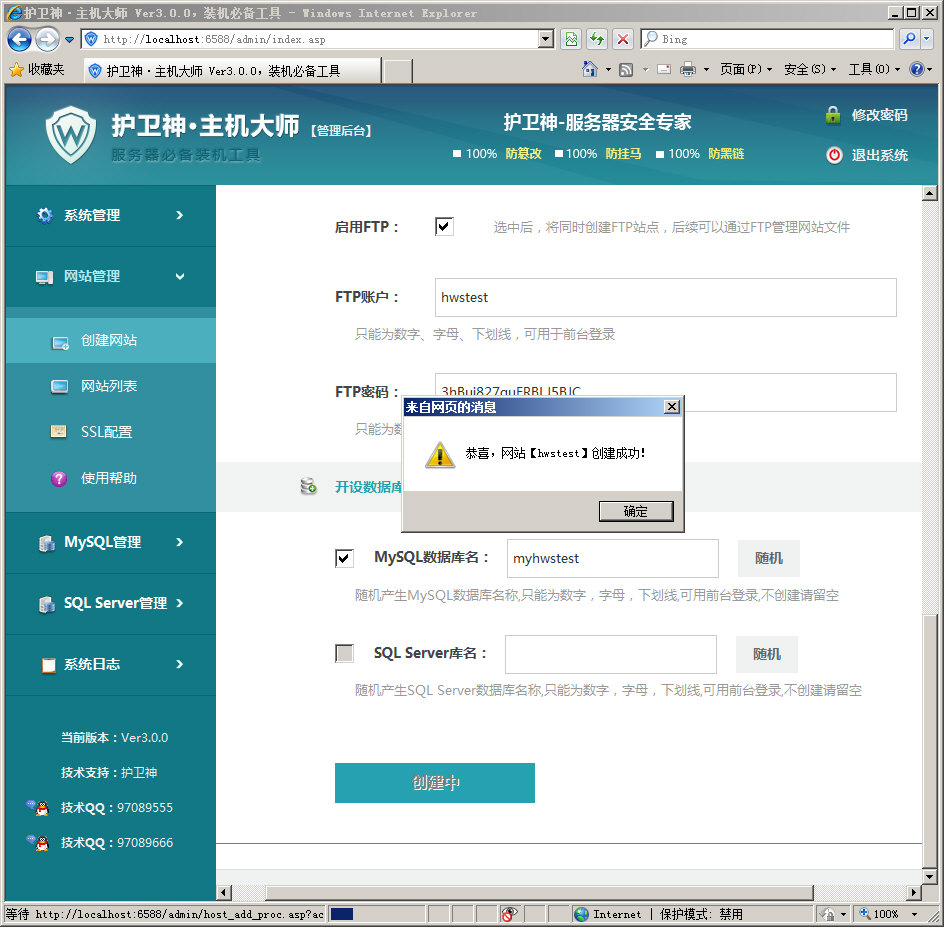This screenshot has width=944, height=927.
Task: Click the 系统日志 notepad icon
Action: (49, 665)
